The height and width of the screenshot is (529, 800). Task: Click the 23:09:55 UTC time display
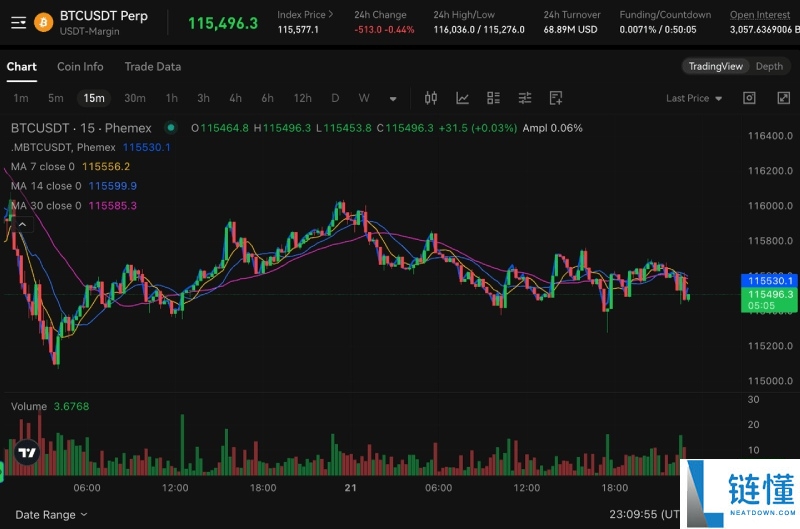(644, 514)
